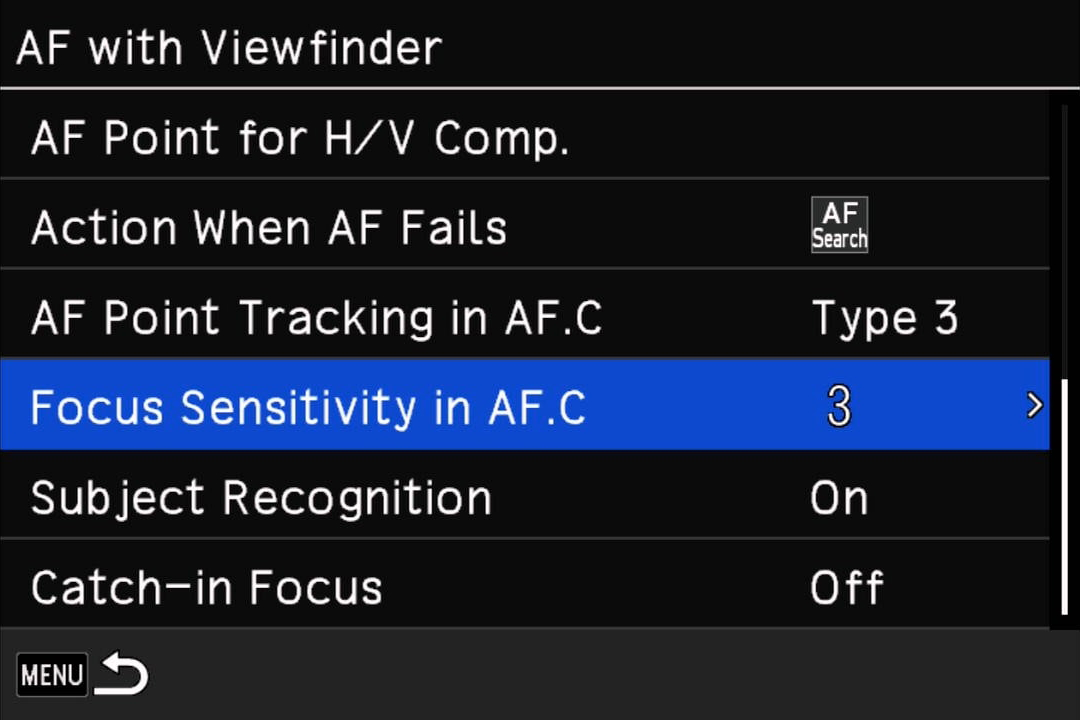Toggle the Catch-in Focus Off value
This screenshot has height=720, width=1080.
click(x=847, y=587)
